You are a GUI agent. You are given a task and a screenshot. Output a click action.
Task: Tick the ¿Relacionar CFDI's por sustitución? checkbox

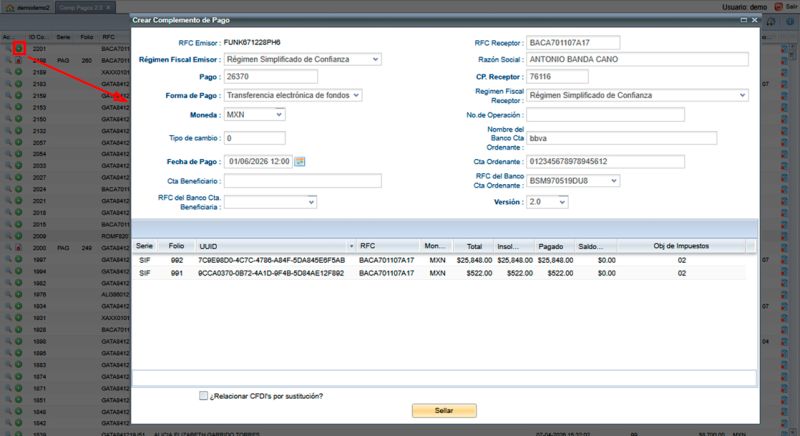pos(204,396)
